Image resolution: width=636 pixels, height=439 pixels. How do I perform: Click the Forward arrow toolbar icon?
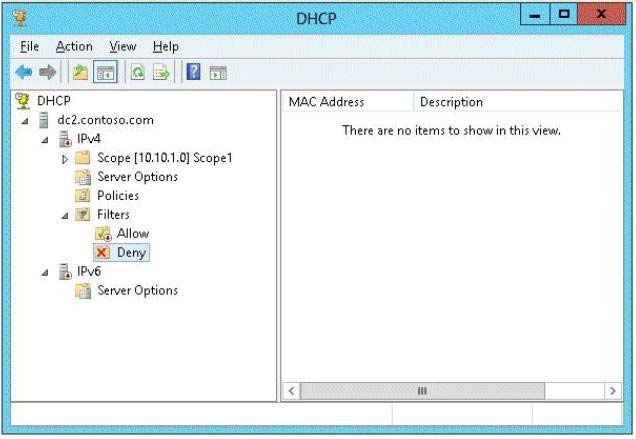[47, 72]
